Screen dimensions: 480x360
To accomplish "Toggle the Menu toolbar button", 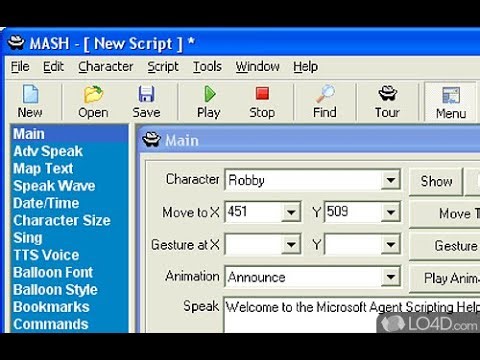I will click(x=450, y=102).
